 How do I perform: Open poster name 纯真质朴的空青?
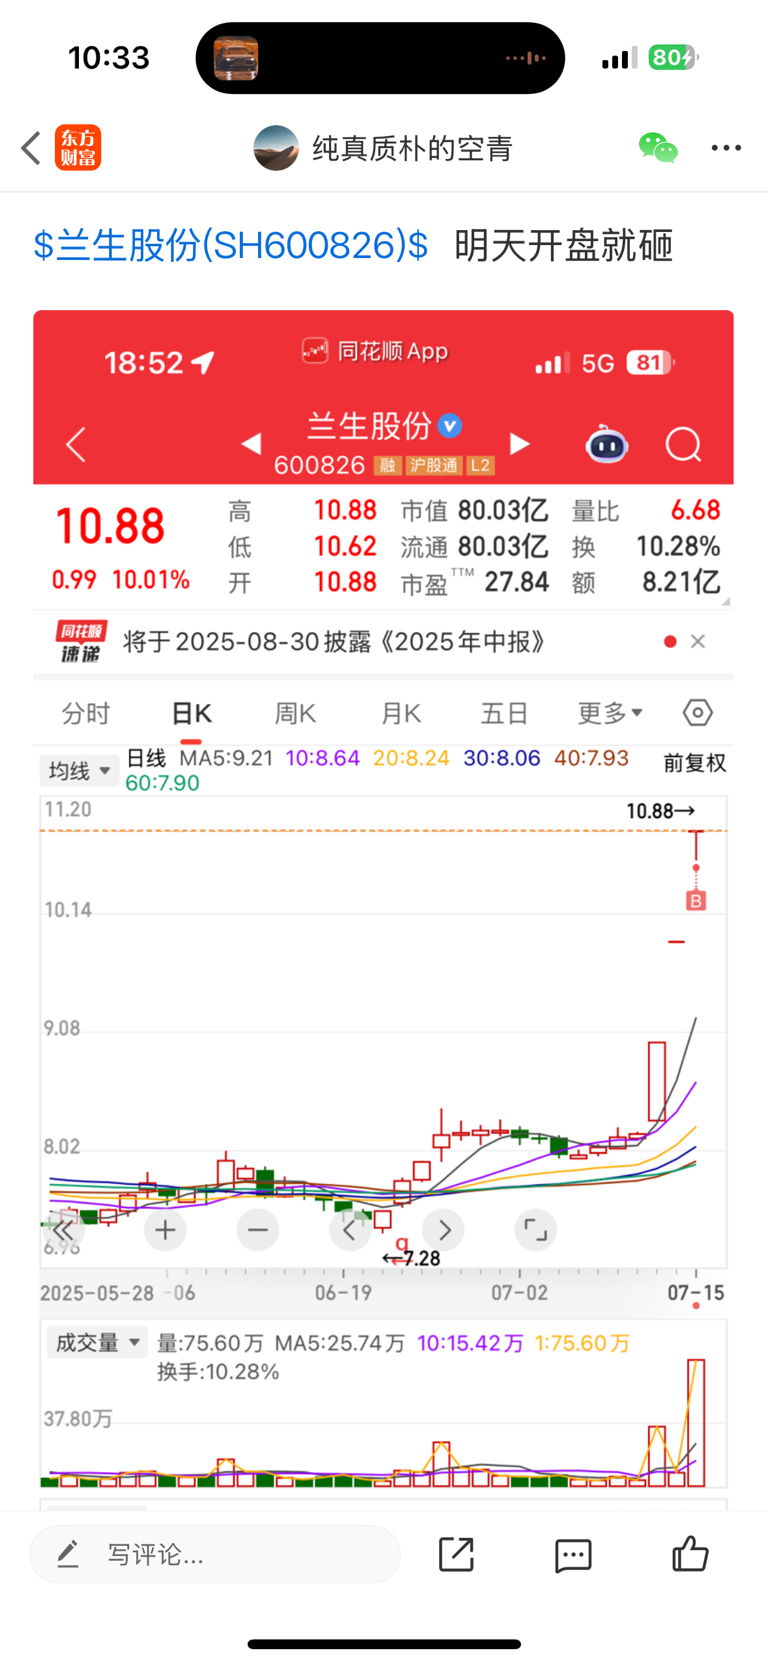click(412, 148)
